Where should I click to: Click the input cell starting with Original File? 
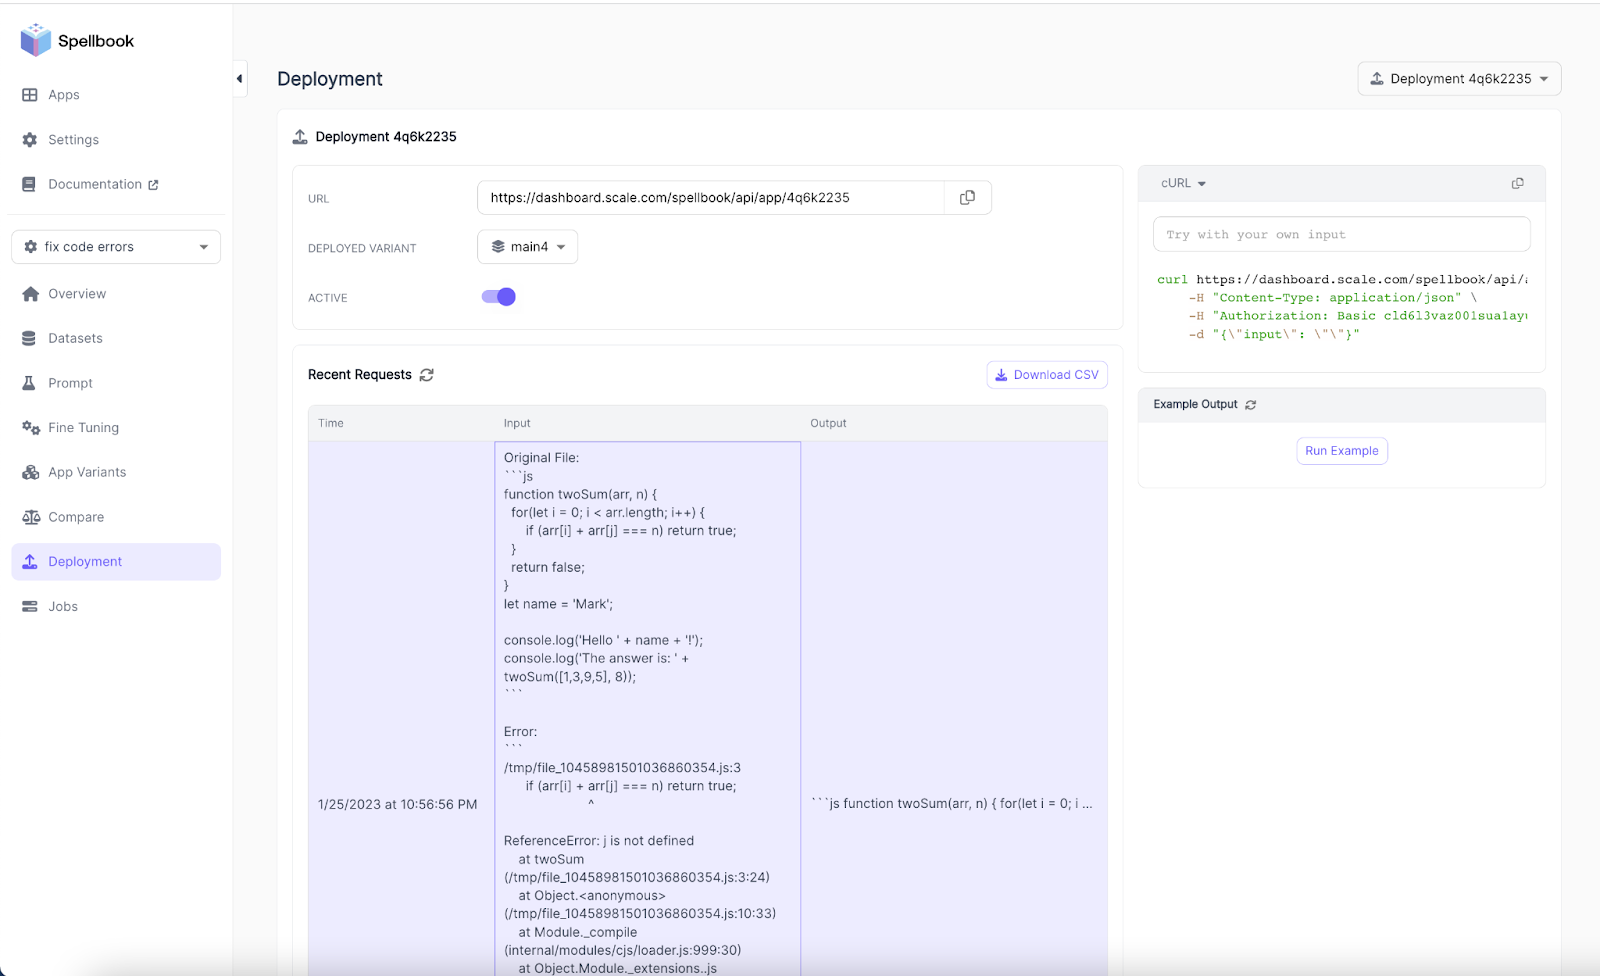(648, 709)
